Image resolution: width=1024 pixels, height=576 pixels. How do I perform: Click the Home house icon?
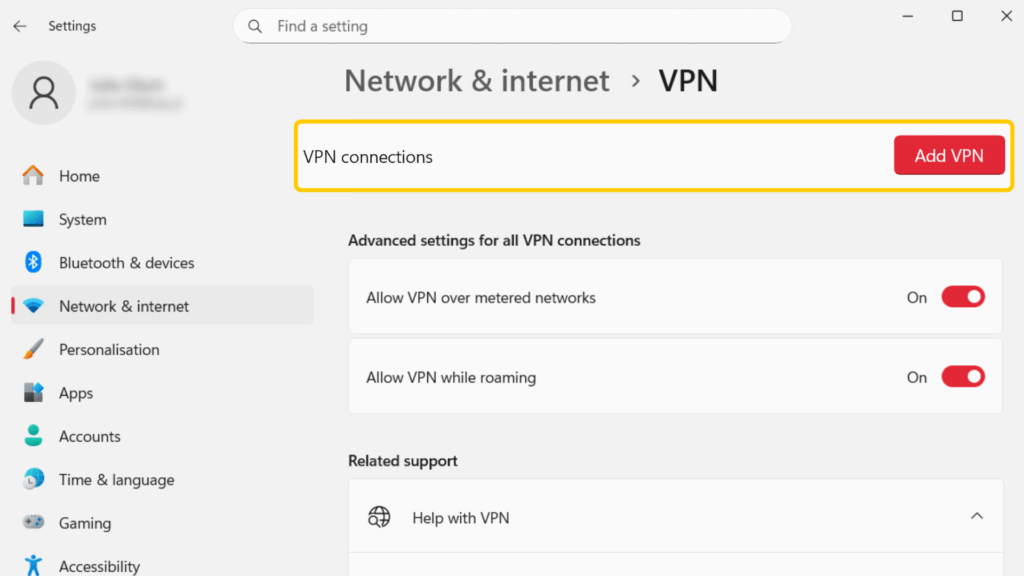(x=34, y=176)
